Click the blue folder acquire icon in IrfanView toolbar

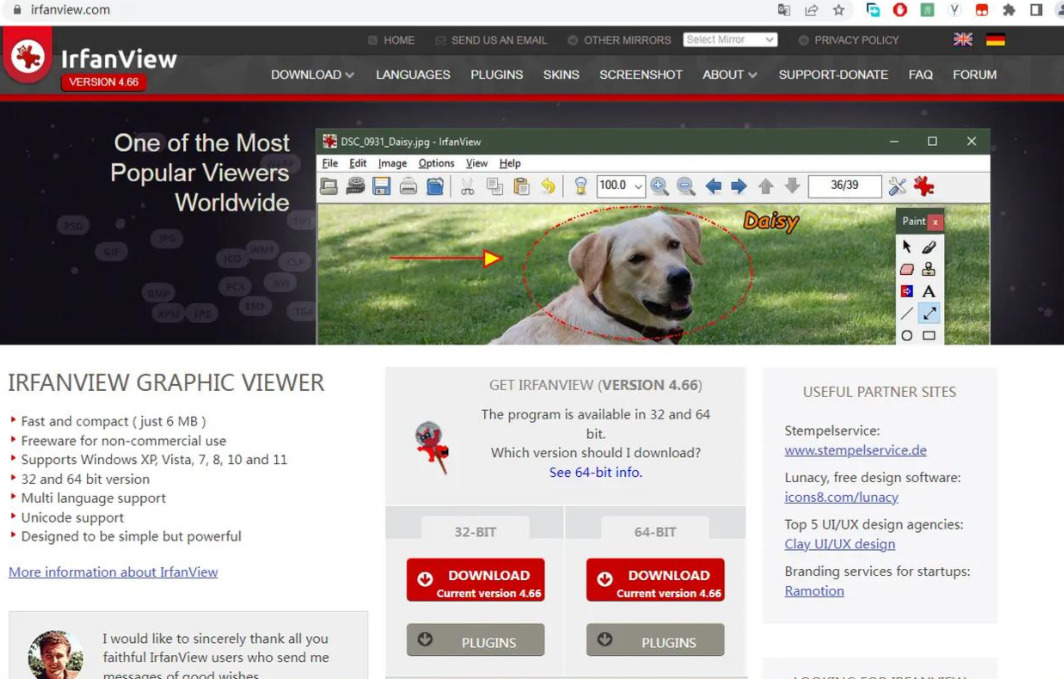coord(435,186)
